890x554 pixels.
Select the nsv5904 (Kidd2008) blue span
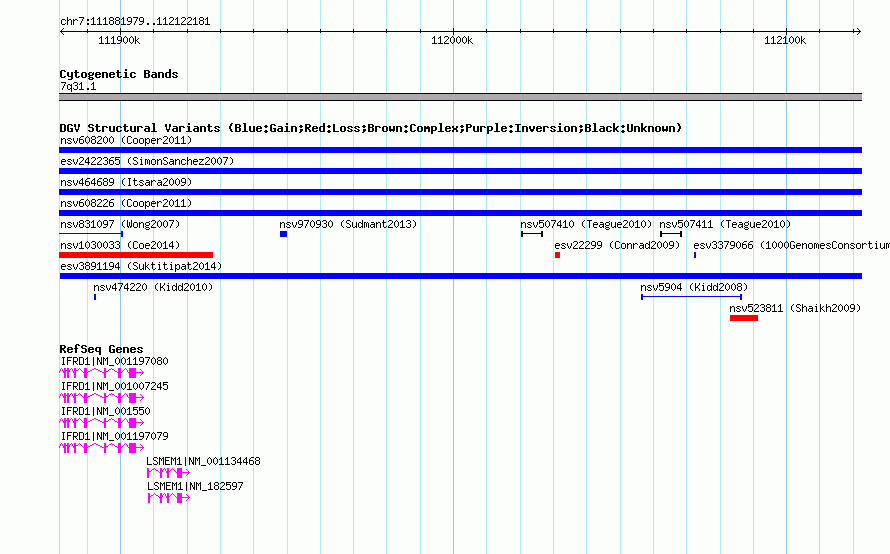pos(691,297)
